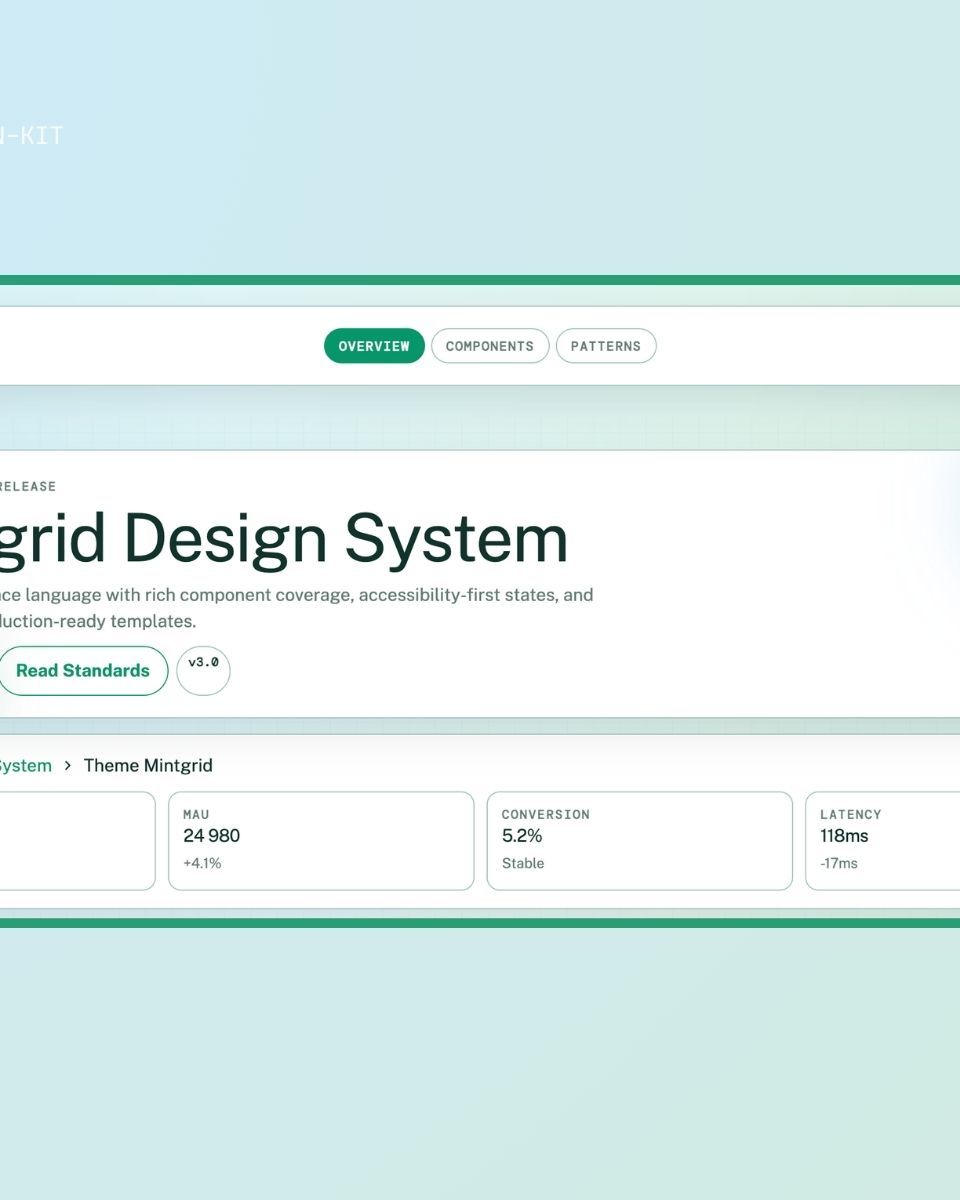Click the +4.1% change text
The image size is (960, 1200).
point(202,863)
